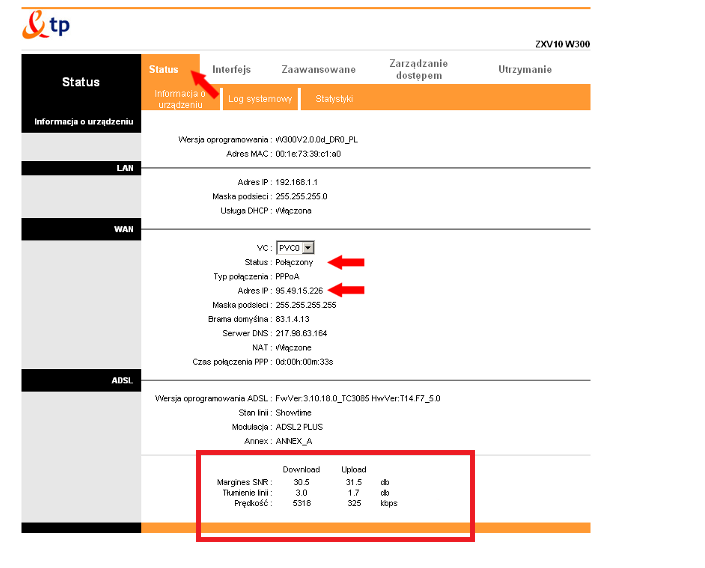Click WAN status value Połączony
The width and height of the screenshot is (705, 568).
click(294, 262)
